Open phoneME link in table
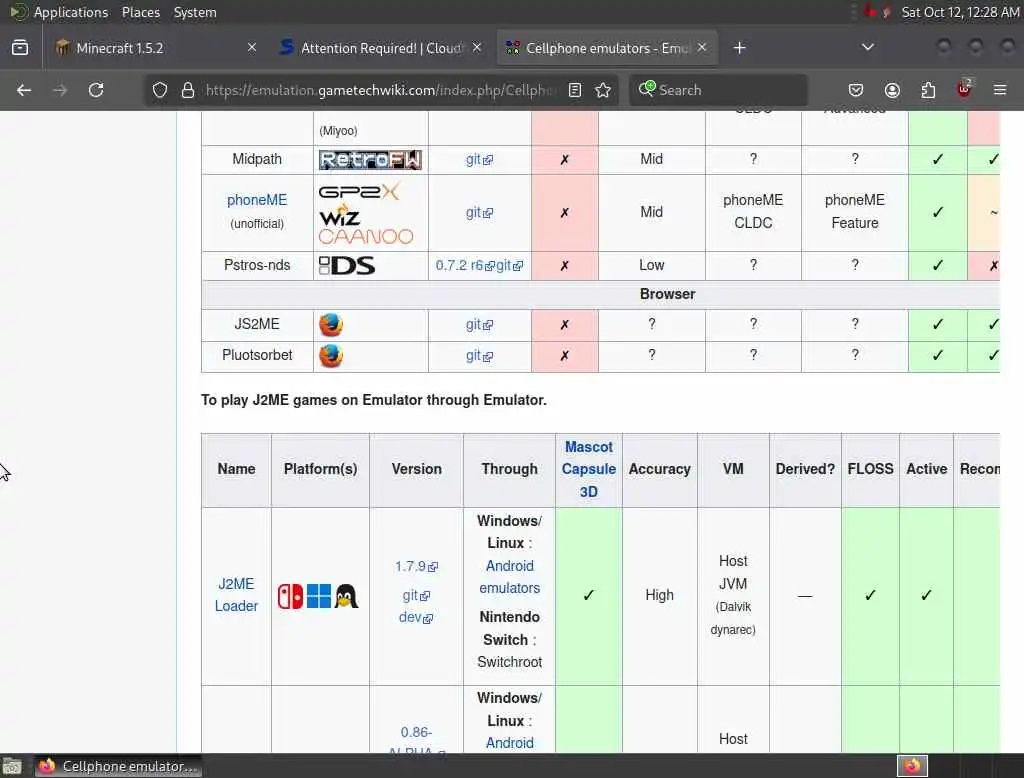Viewport: 1024px width, 778px height. click(257, 200)
